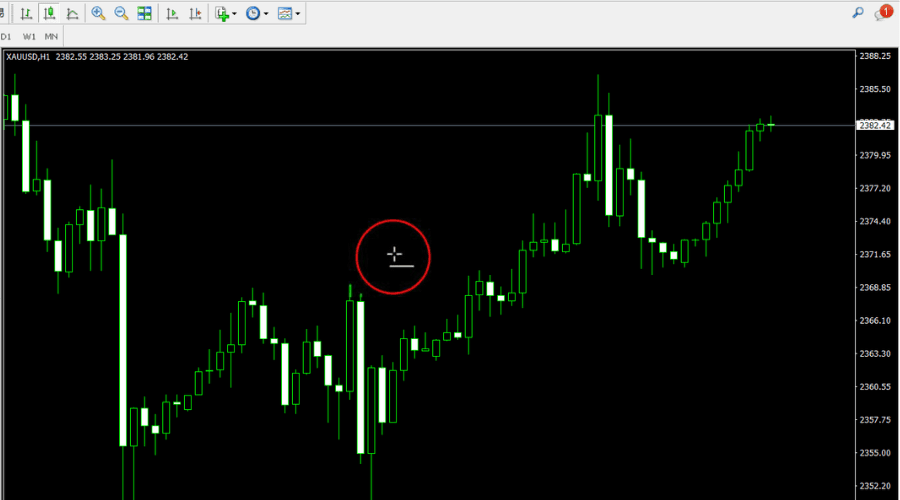
Task: Select the D1 daily timeframe
Action: (6, 37)
